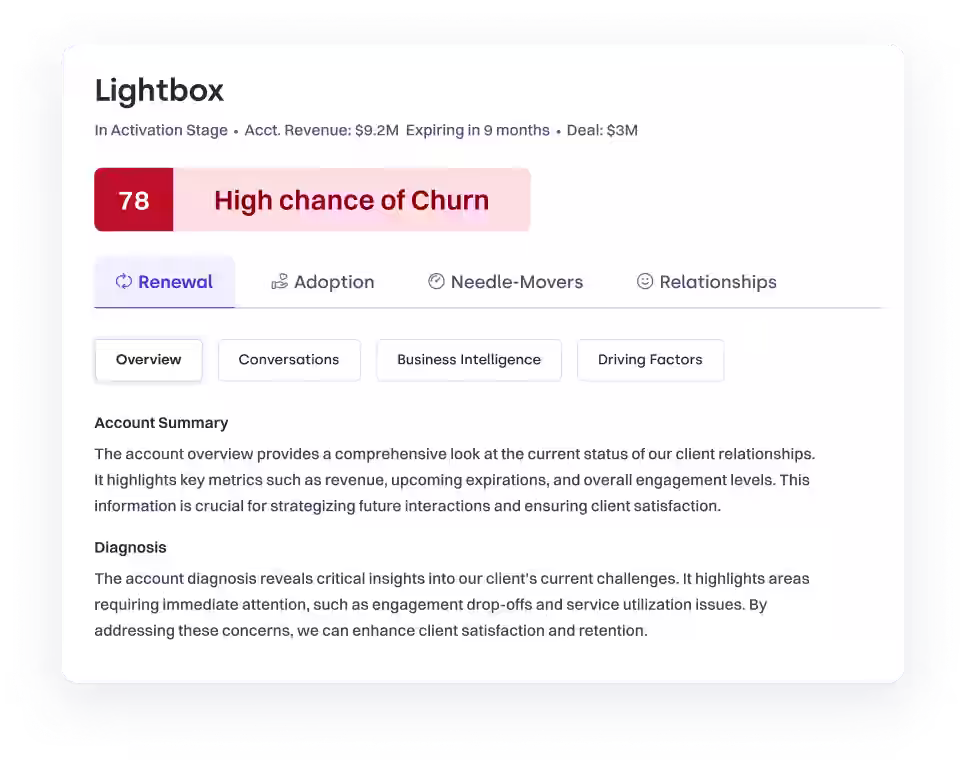Open the Conversations section button
Screen dimensions: 964x760
pyautogui.click(x=289, y=360)
